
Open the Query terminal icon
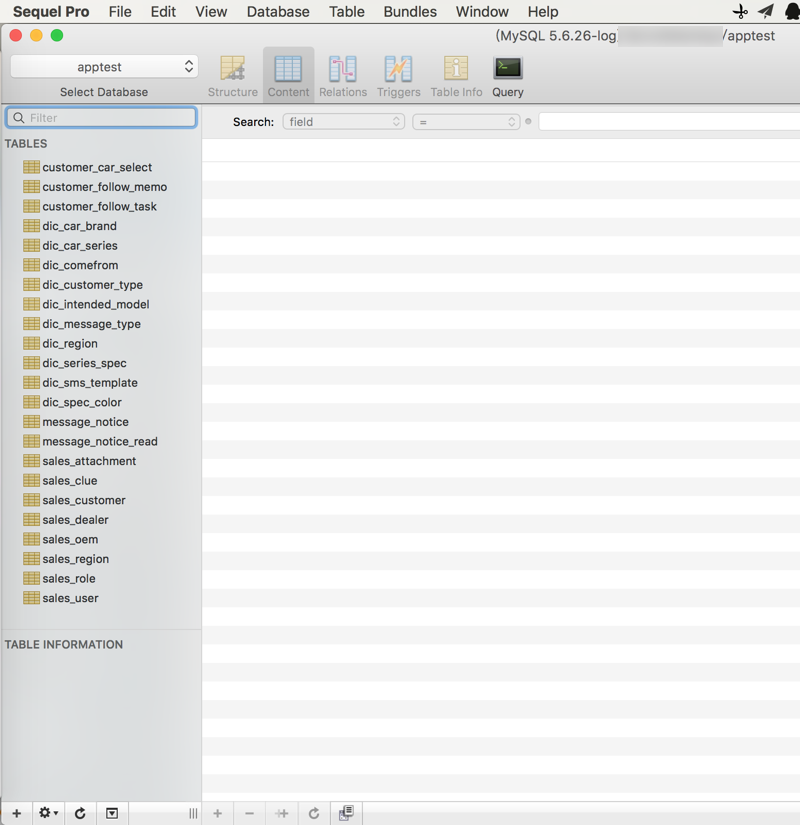pos(508,68)
